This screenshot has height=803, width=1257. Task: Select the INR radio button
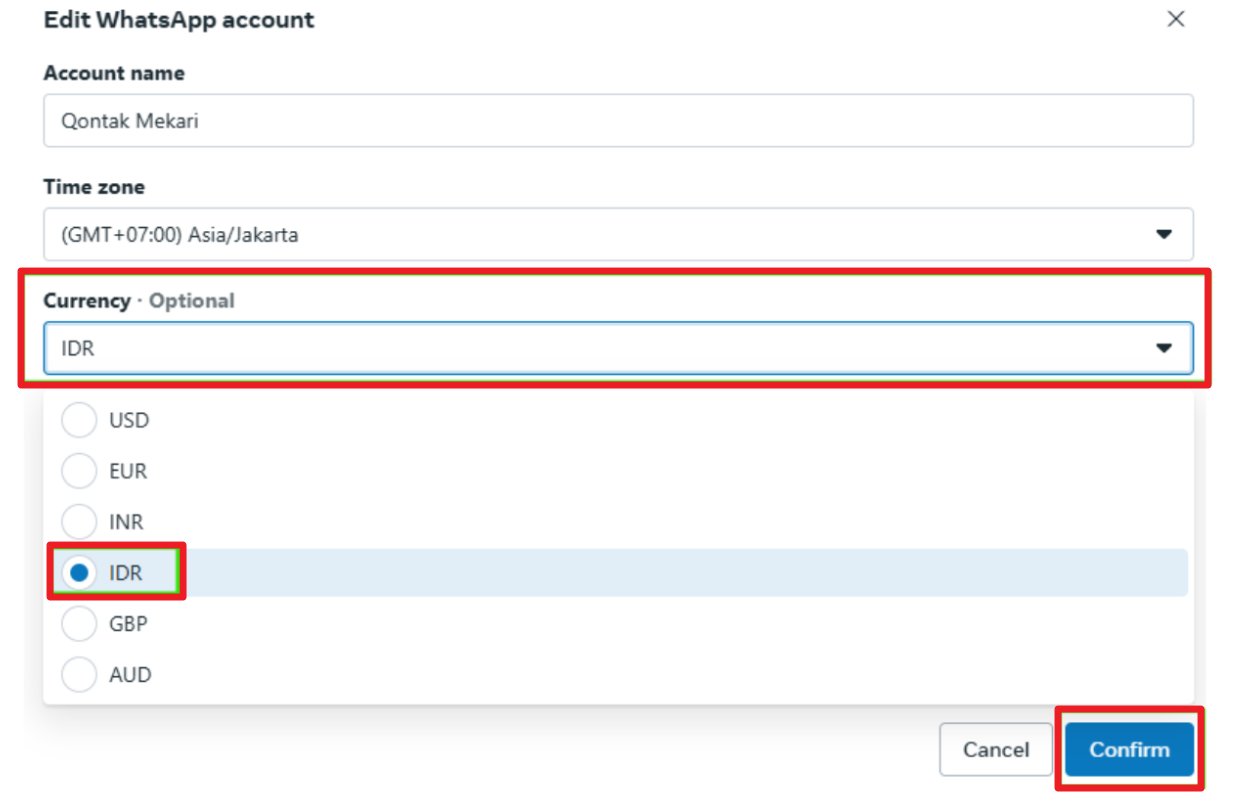(79, 522)
